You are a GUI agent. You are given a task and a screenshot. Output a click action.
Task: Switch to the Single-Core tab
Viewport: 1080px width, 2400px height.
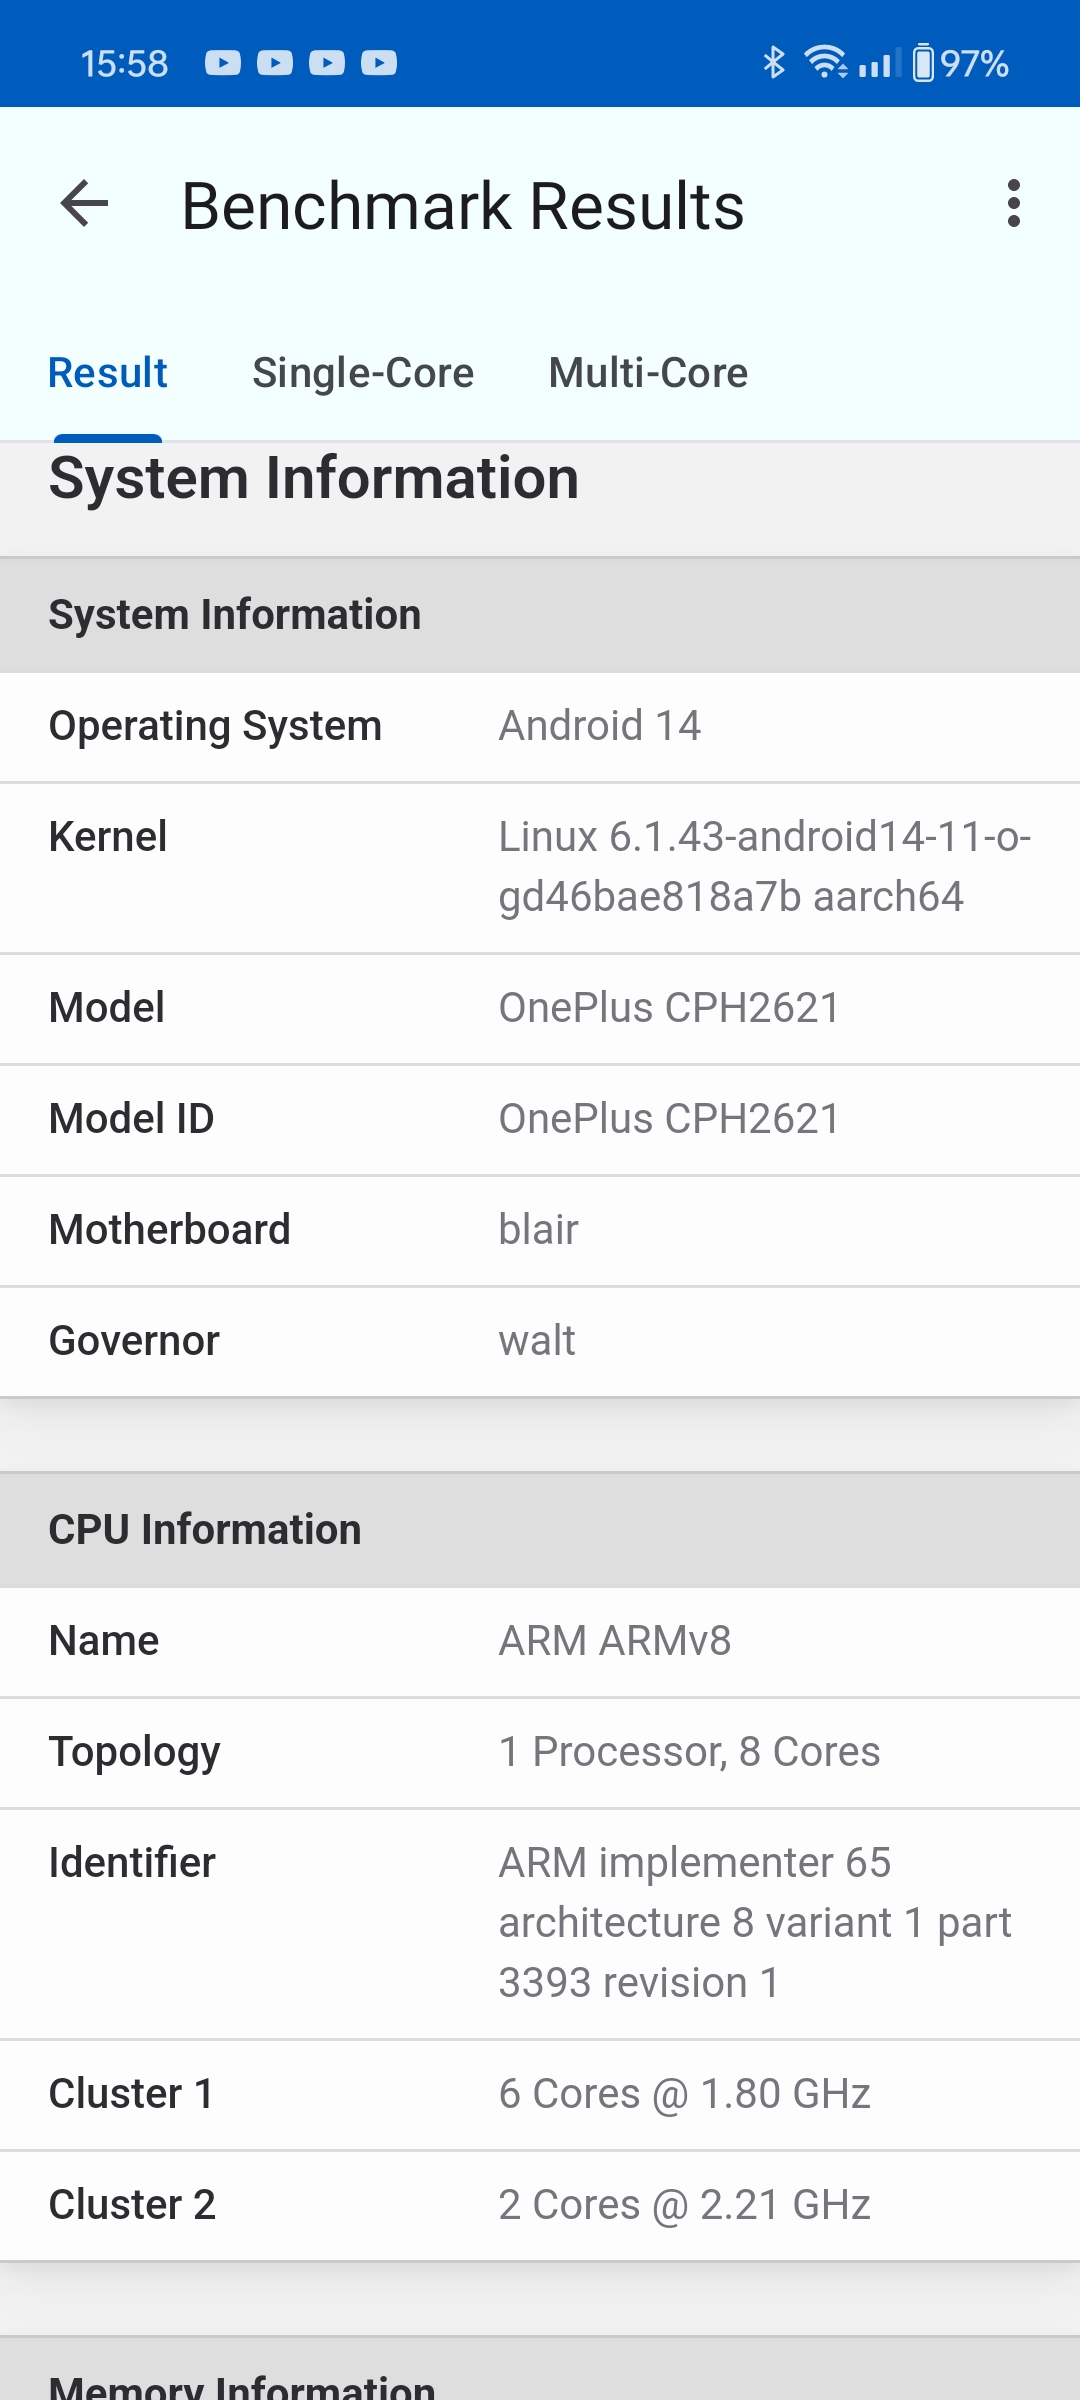tap(363, 373)
